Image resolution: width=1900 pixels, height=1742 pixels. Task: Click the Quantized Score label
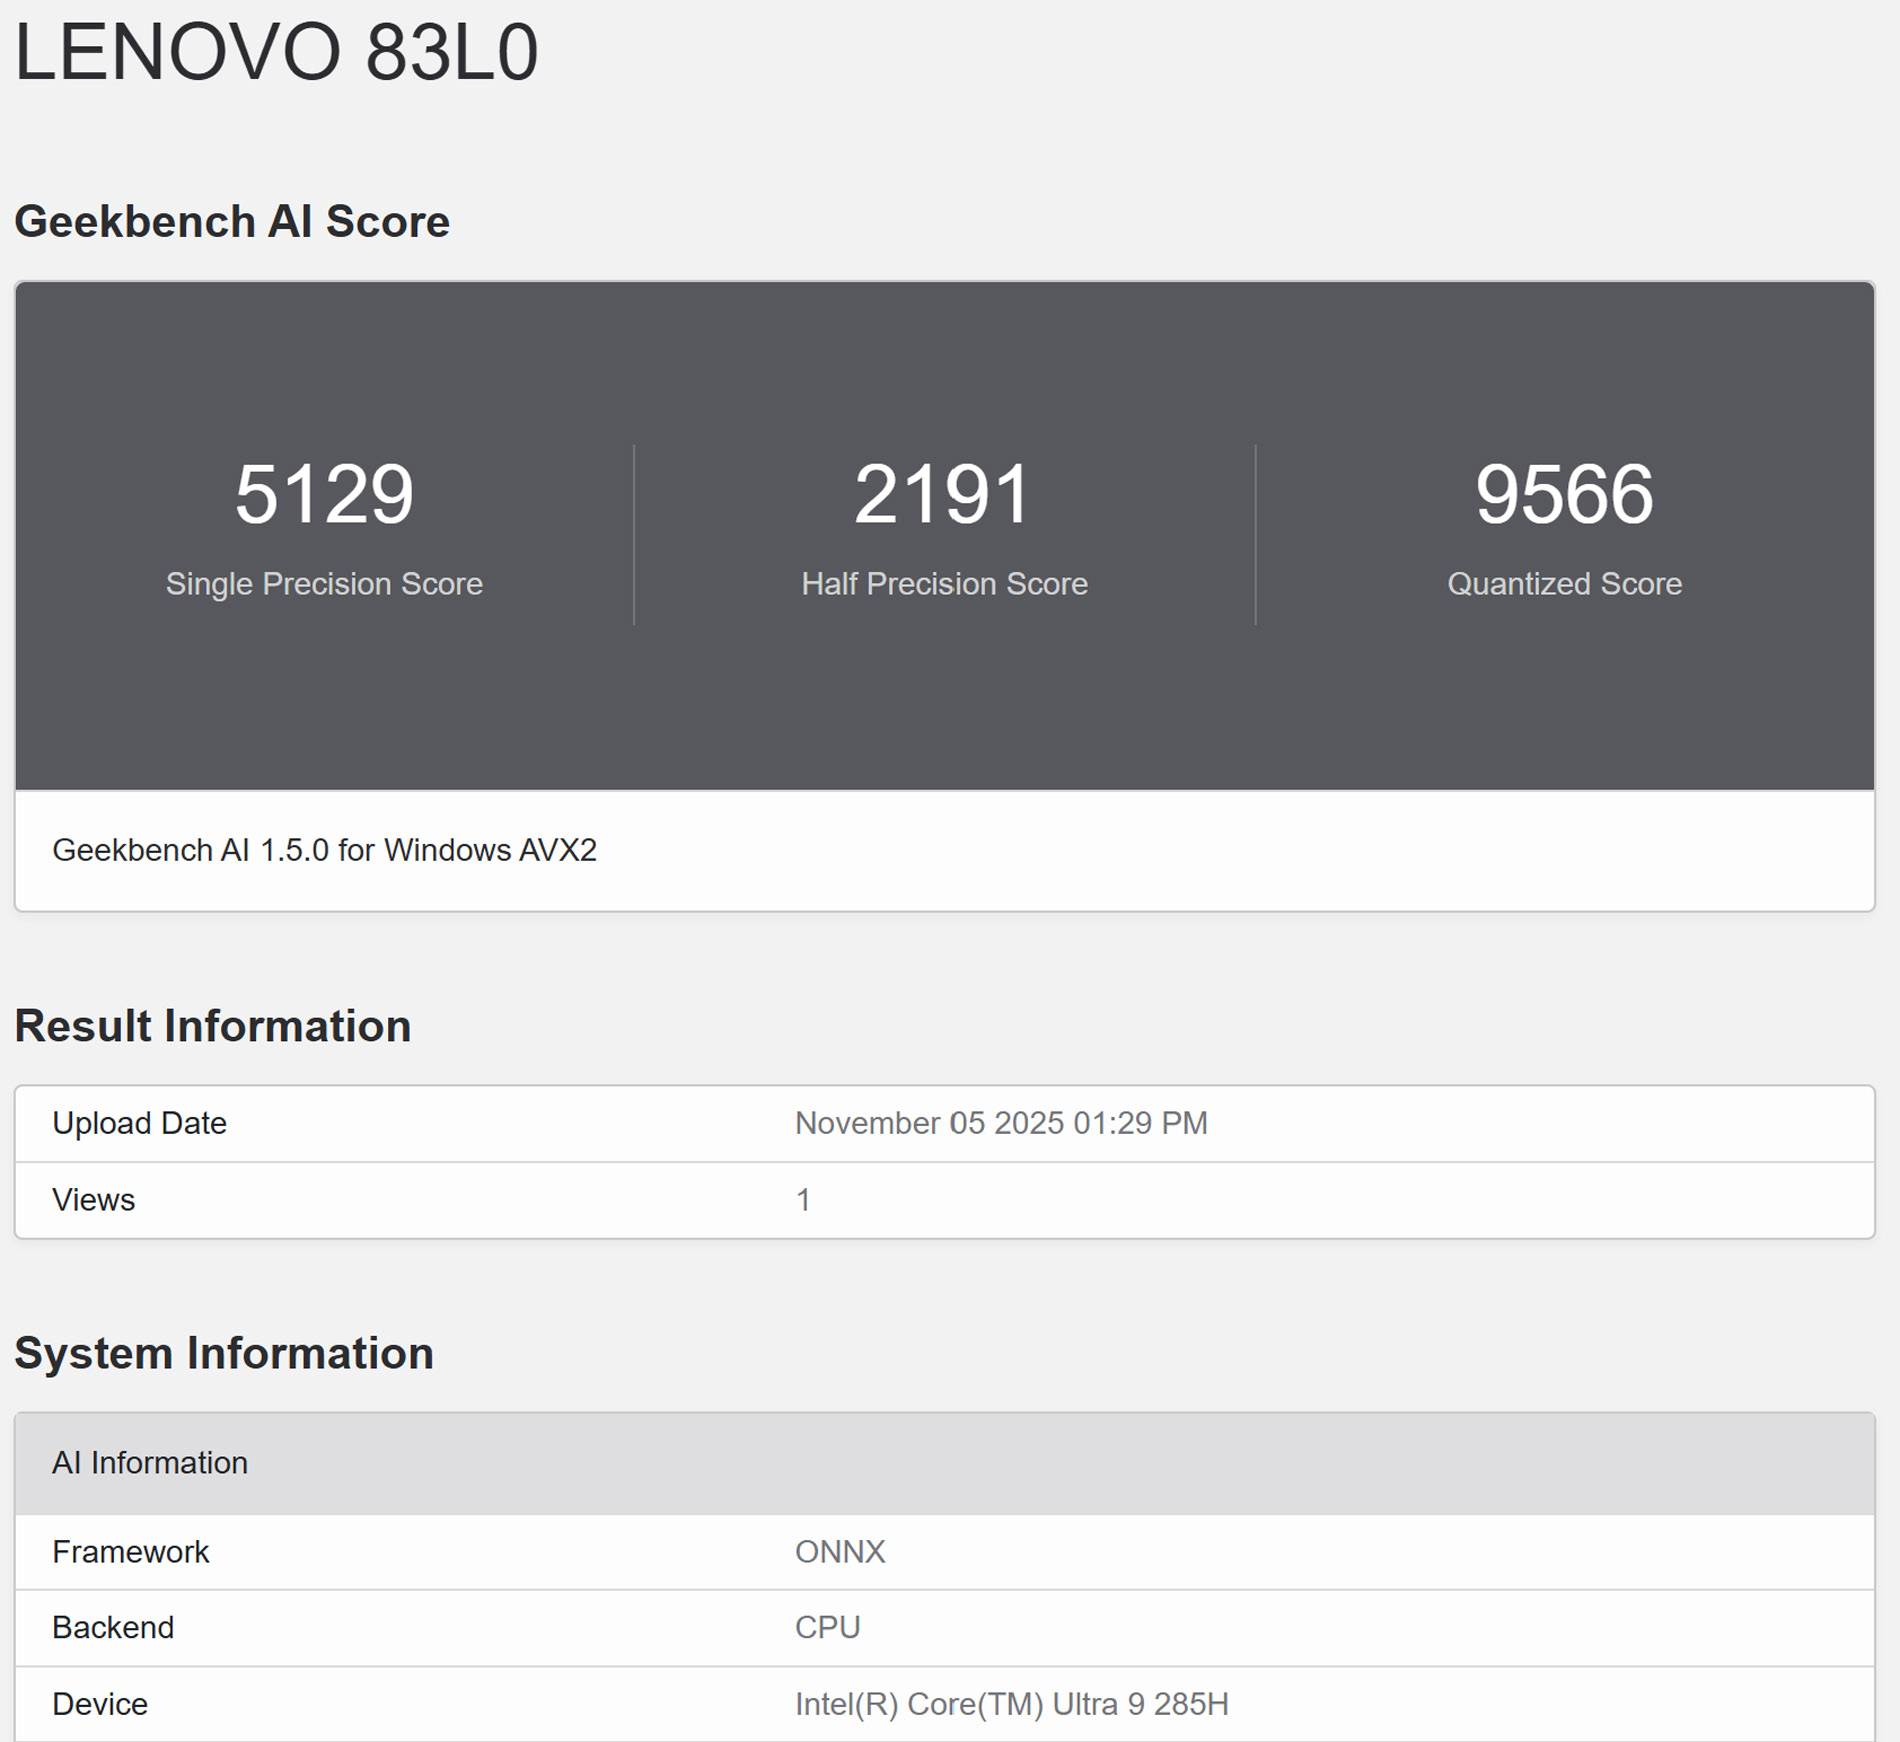pyautogui.click(x=1564, y=584)
